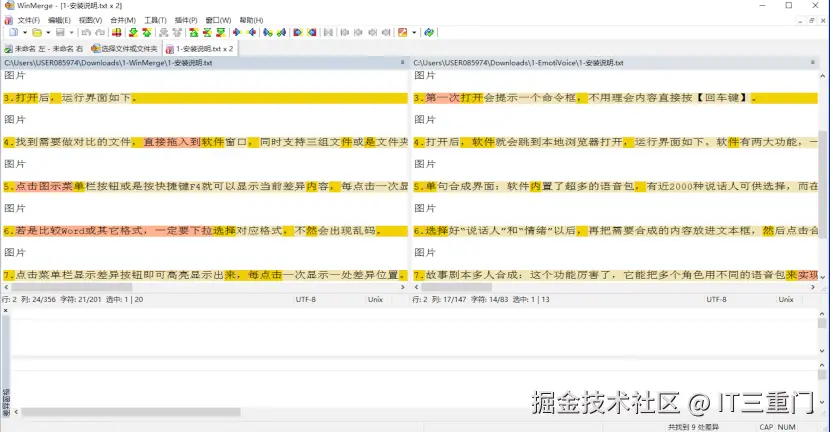Switch to the 选择文件或文件夹 tab

tap(124, 49)
